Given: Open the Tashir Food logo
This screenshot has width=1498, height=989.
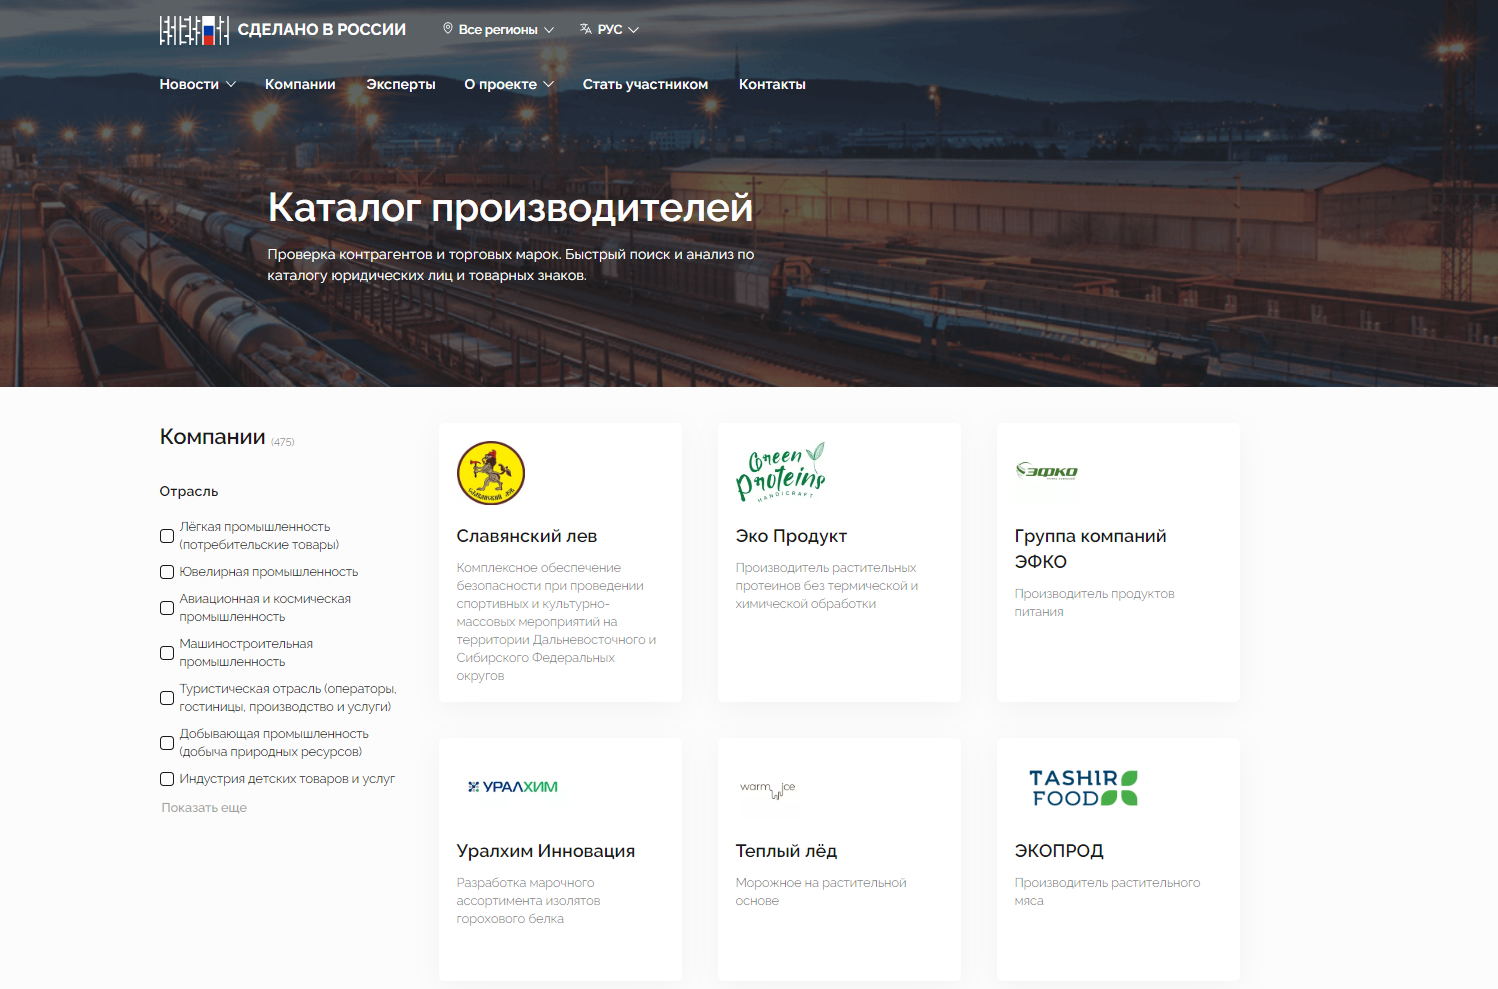Looking at the screenshot, I should click(1084, 787).
